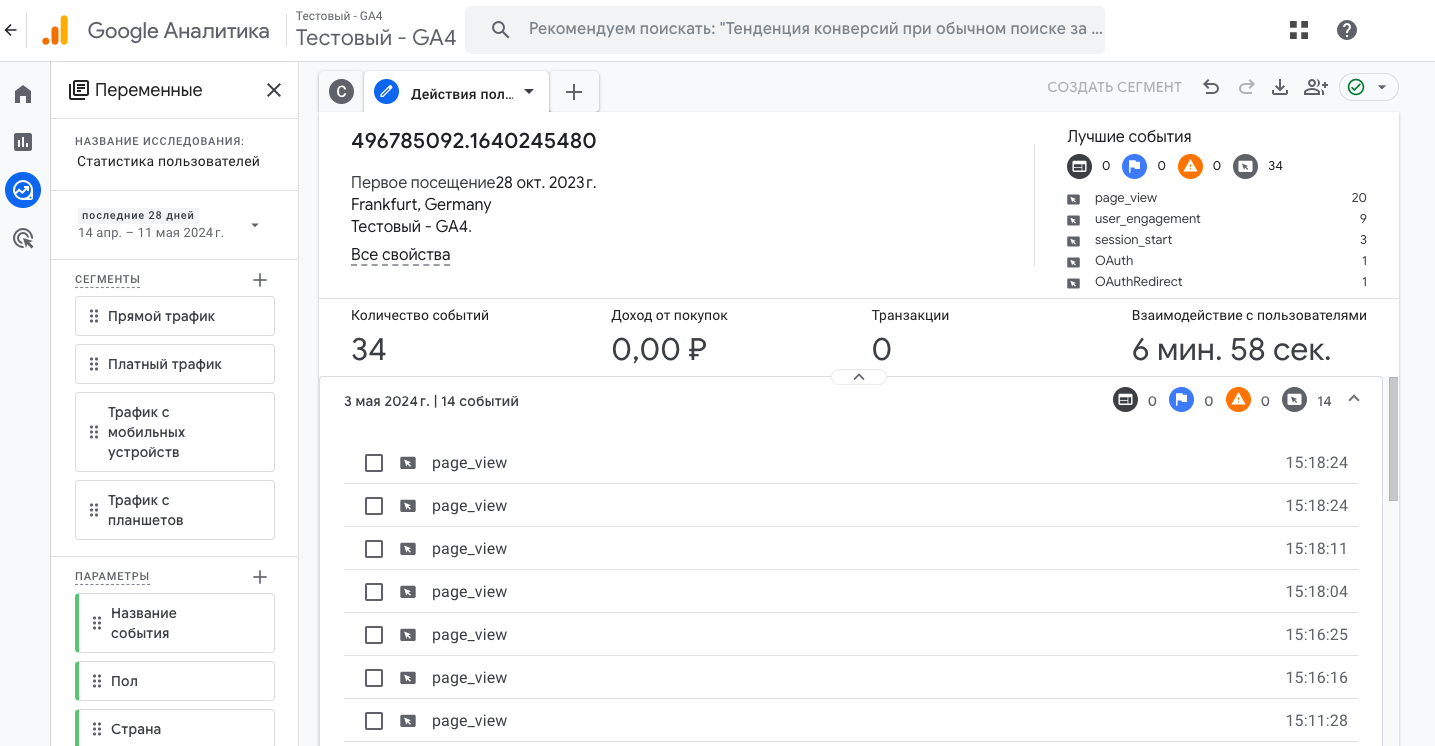The height and width of the screenshot is (746, 1435).
Task: Download the exploration data
Action: click(x=1280, y=88)
